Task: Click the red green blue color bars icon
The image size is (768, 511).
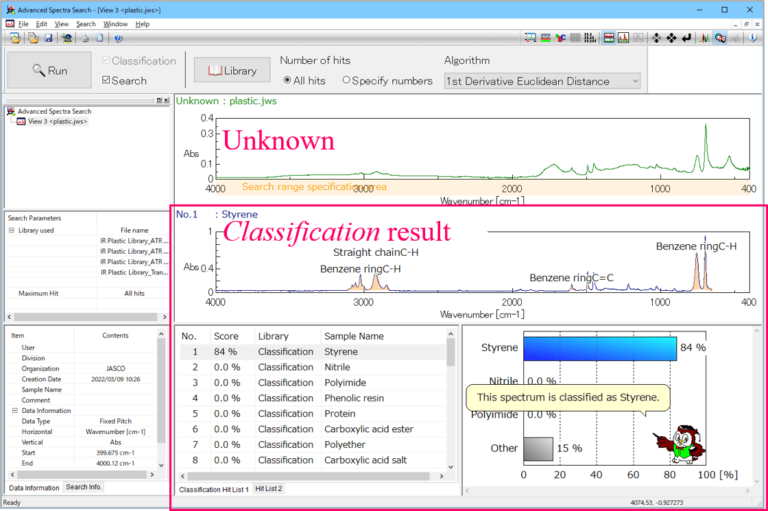Action: [545, 38]
